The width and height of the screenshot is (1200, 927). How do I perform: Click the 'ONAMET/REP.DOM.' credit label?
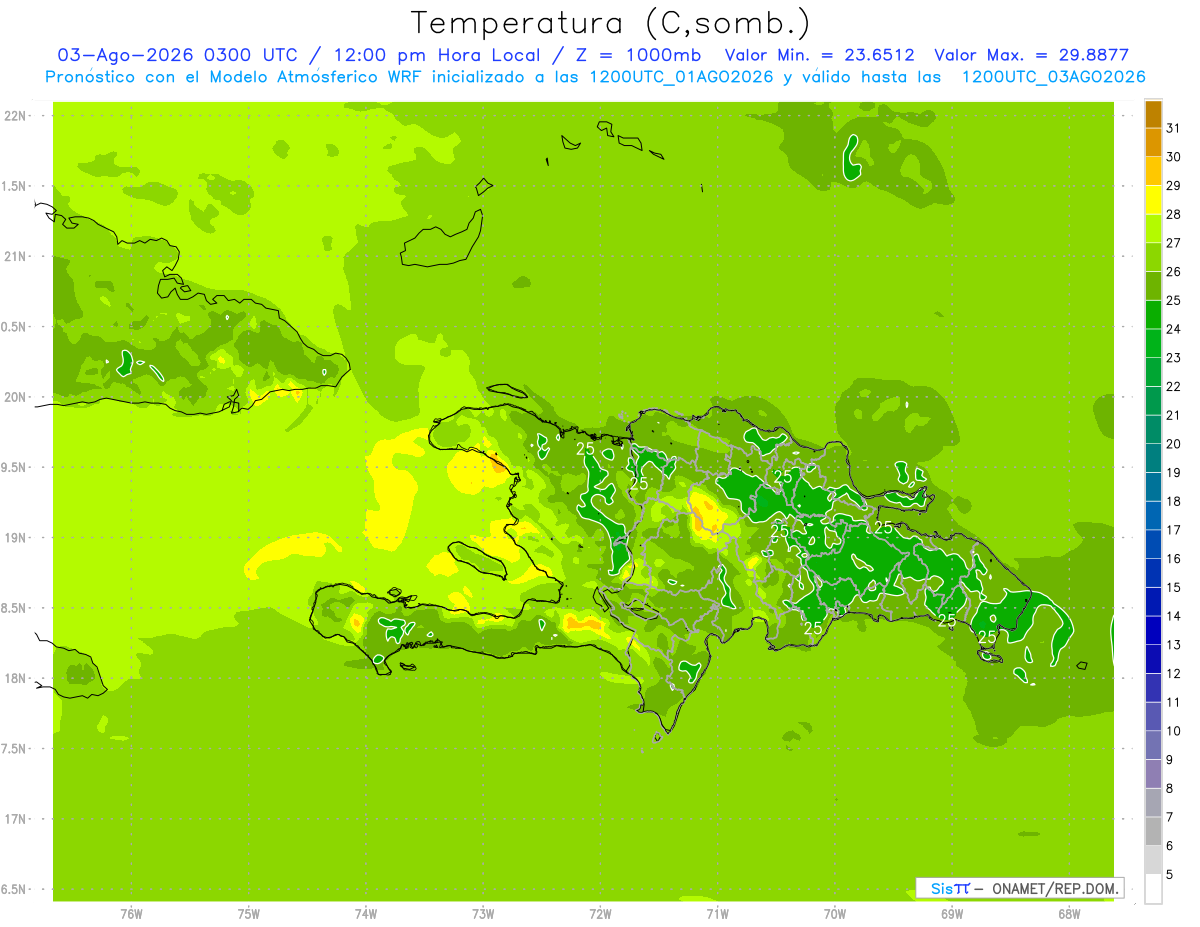coord(1056,888)
